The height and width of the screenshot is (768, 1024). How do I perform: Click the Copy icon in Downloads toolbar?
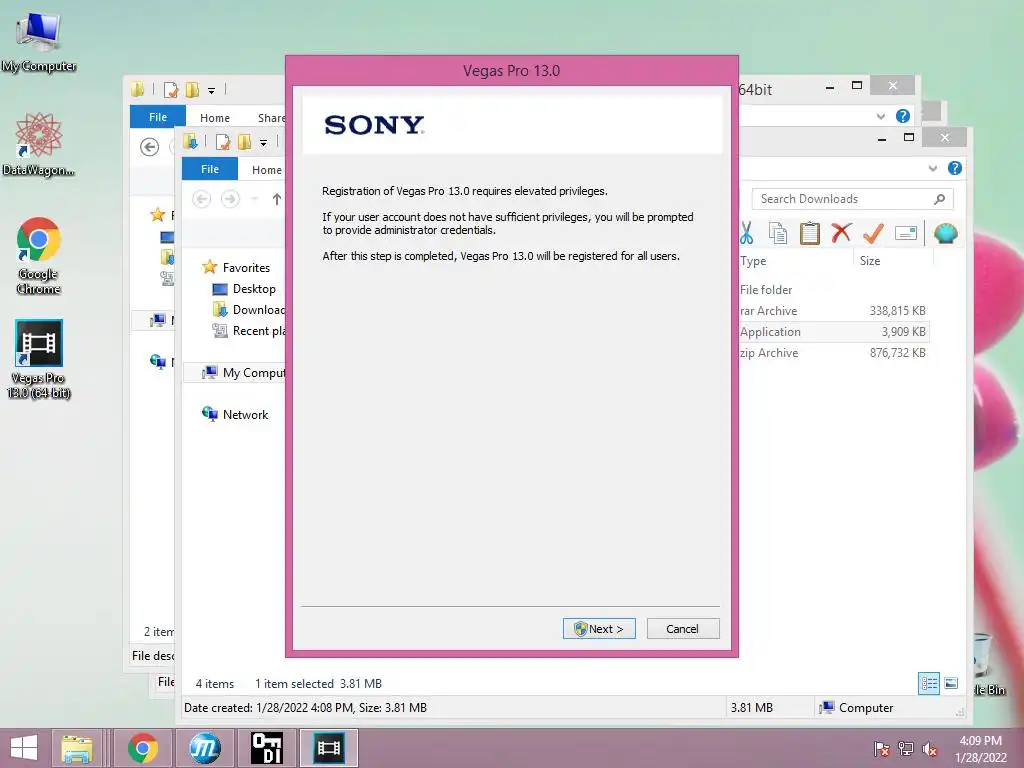point(778,233)
